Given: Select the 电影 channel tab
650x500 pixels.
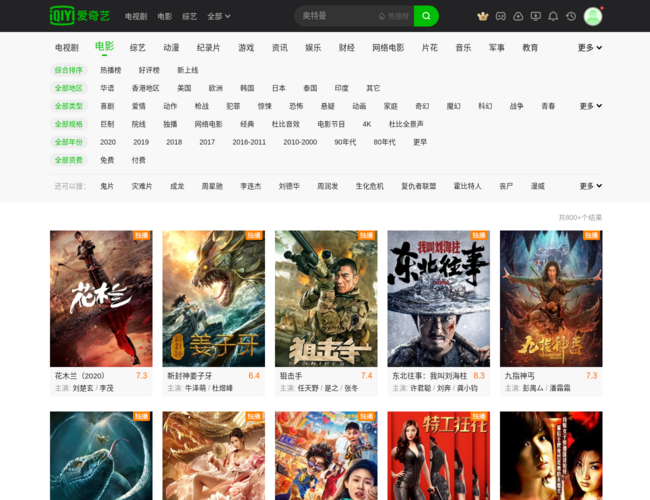Looking at the screenshot, I should [104, 46].
